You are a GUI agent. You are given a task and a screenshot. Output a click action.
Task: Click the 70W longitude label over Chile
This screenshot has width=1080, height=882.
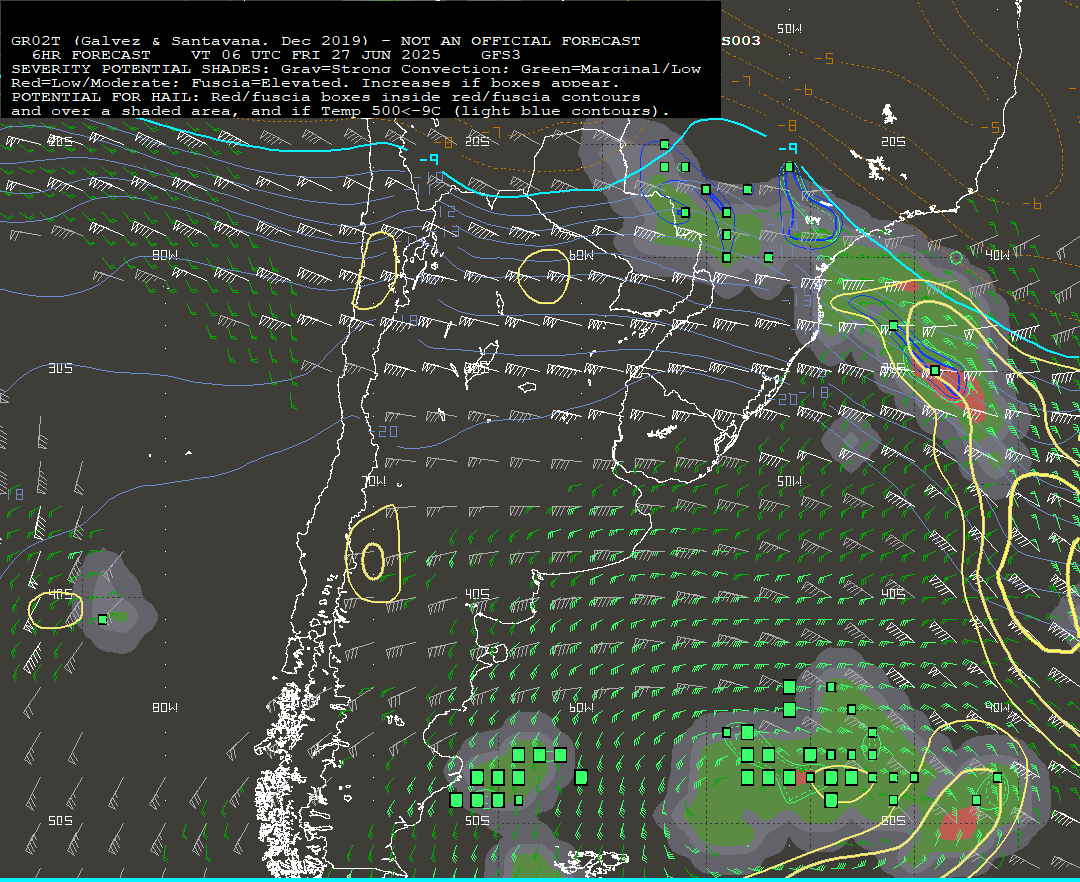(x=374, y=481)
